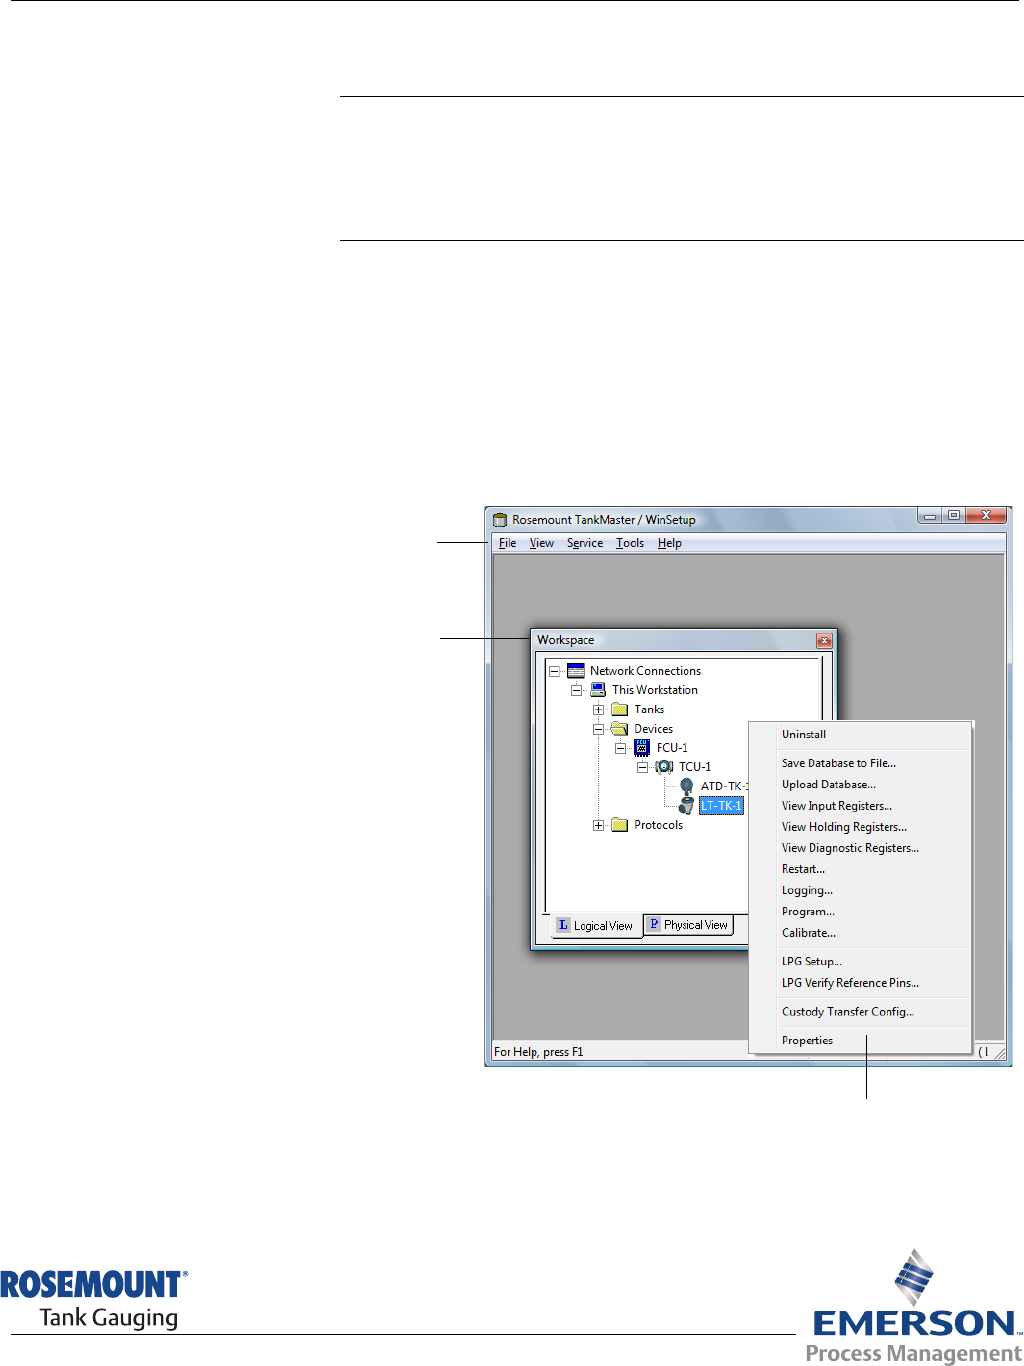Screen dimensions: 1024x1366
Task: Click the window resize grip corner
Action: pos(999,1053)
